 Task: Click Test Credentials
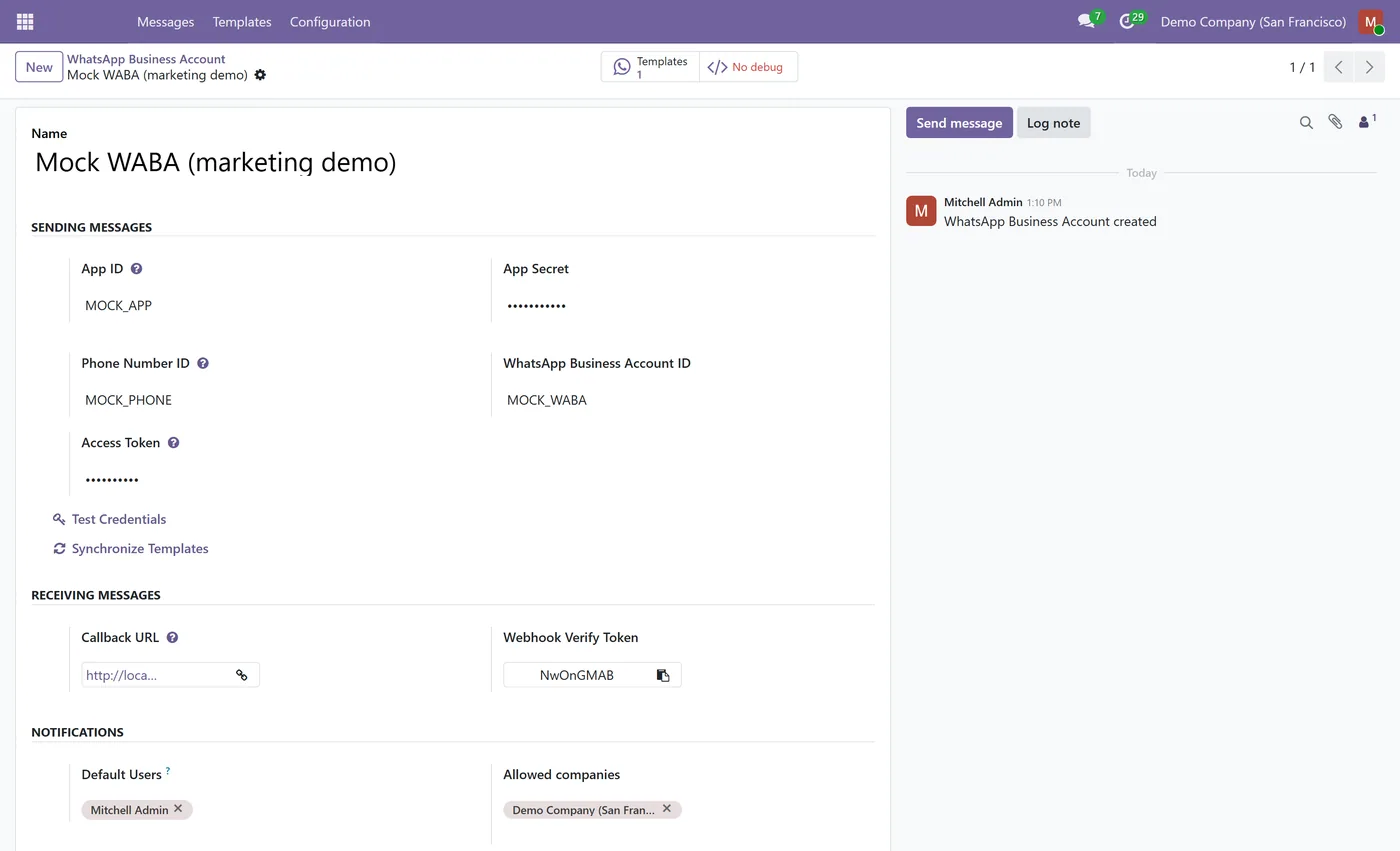pyautogui.click(x=110, y=519)
